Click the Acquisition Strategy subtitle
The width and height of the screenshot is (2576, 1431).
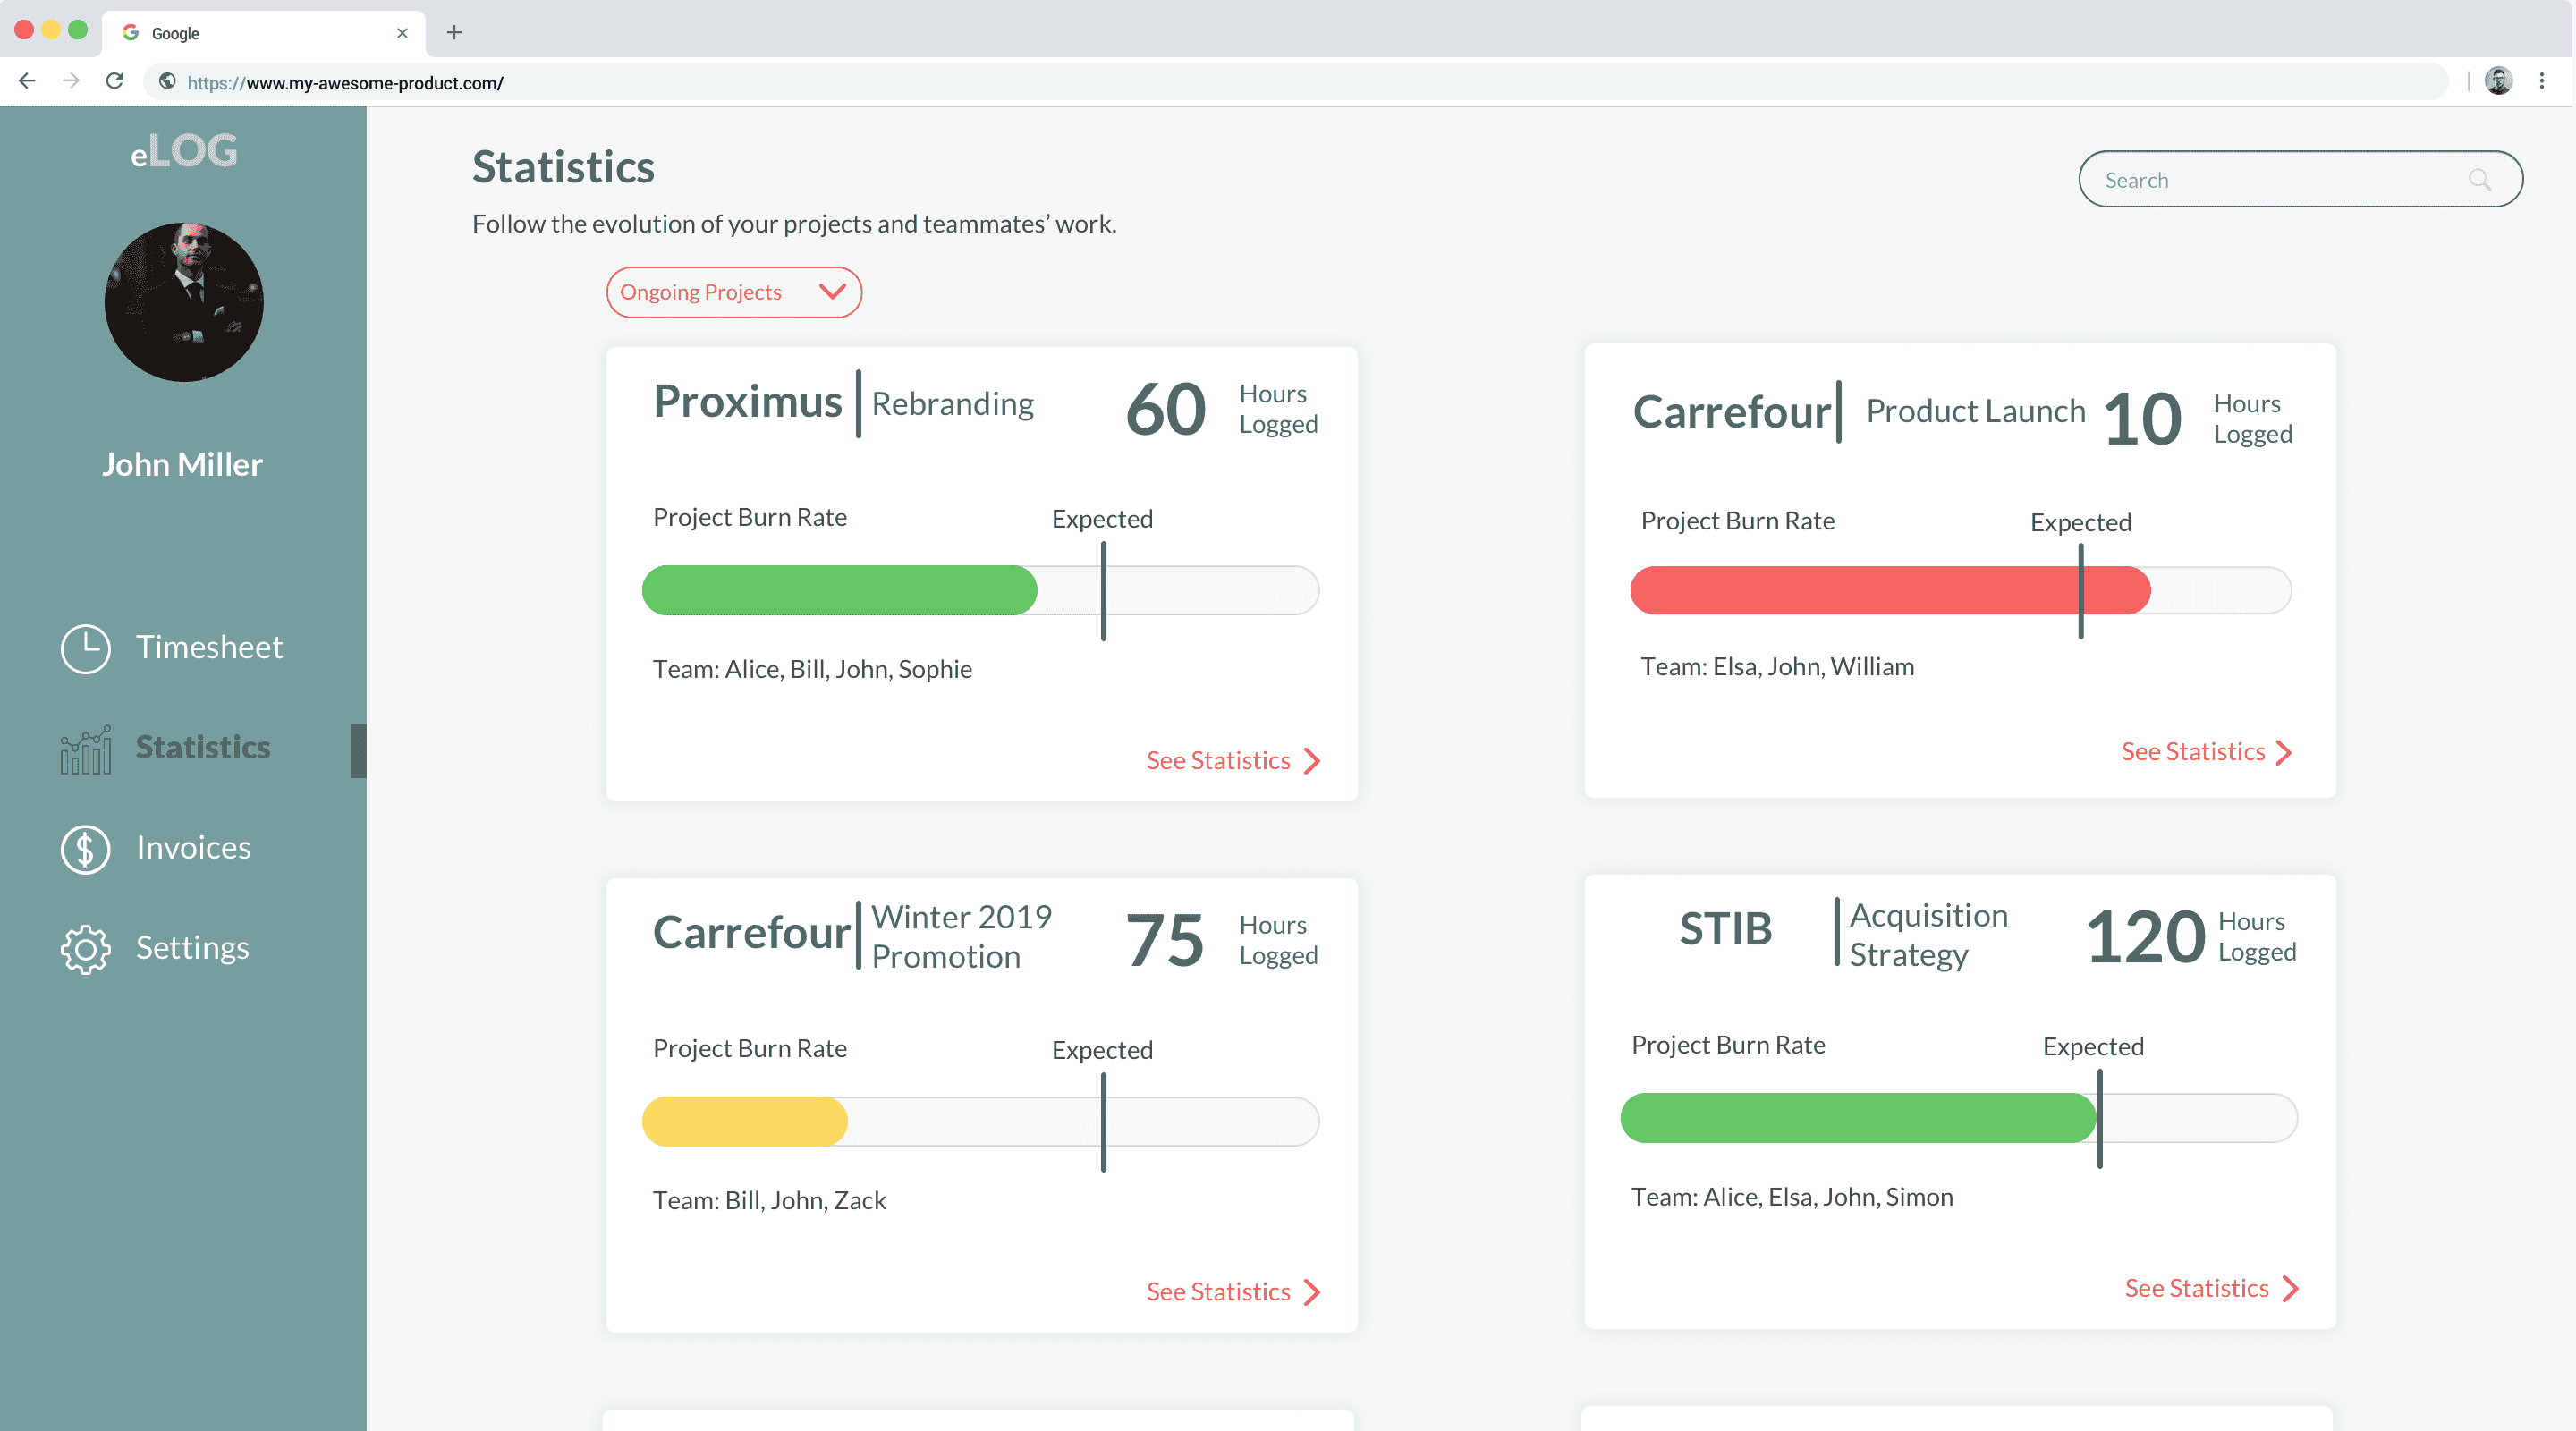(1928, 935)
